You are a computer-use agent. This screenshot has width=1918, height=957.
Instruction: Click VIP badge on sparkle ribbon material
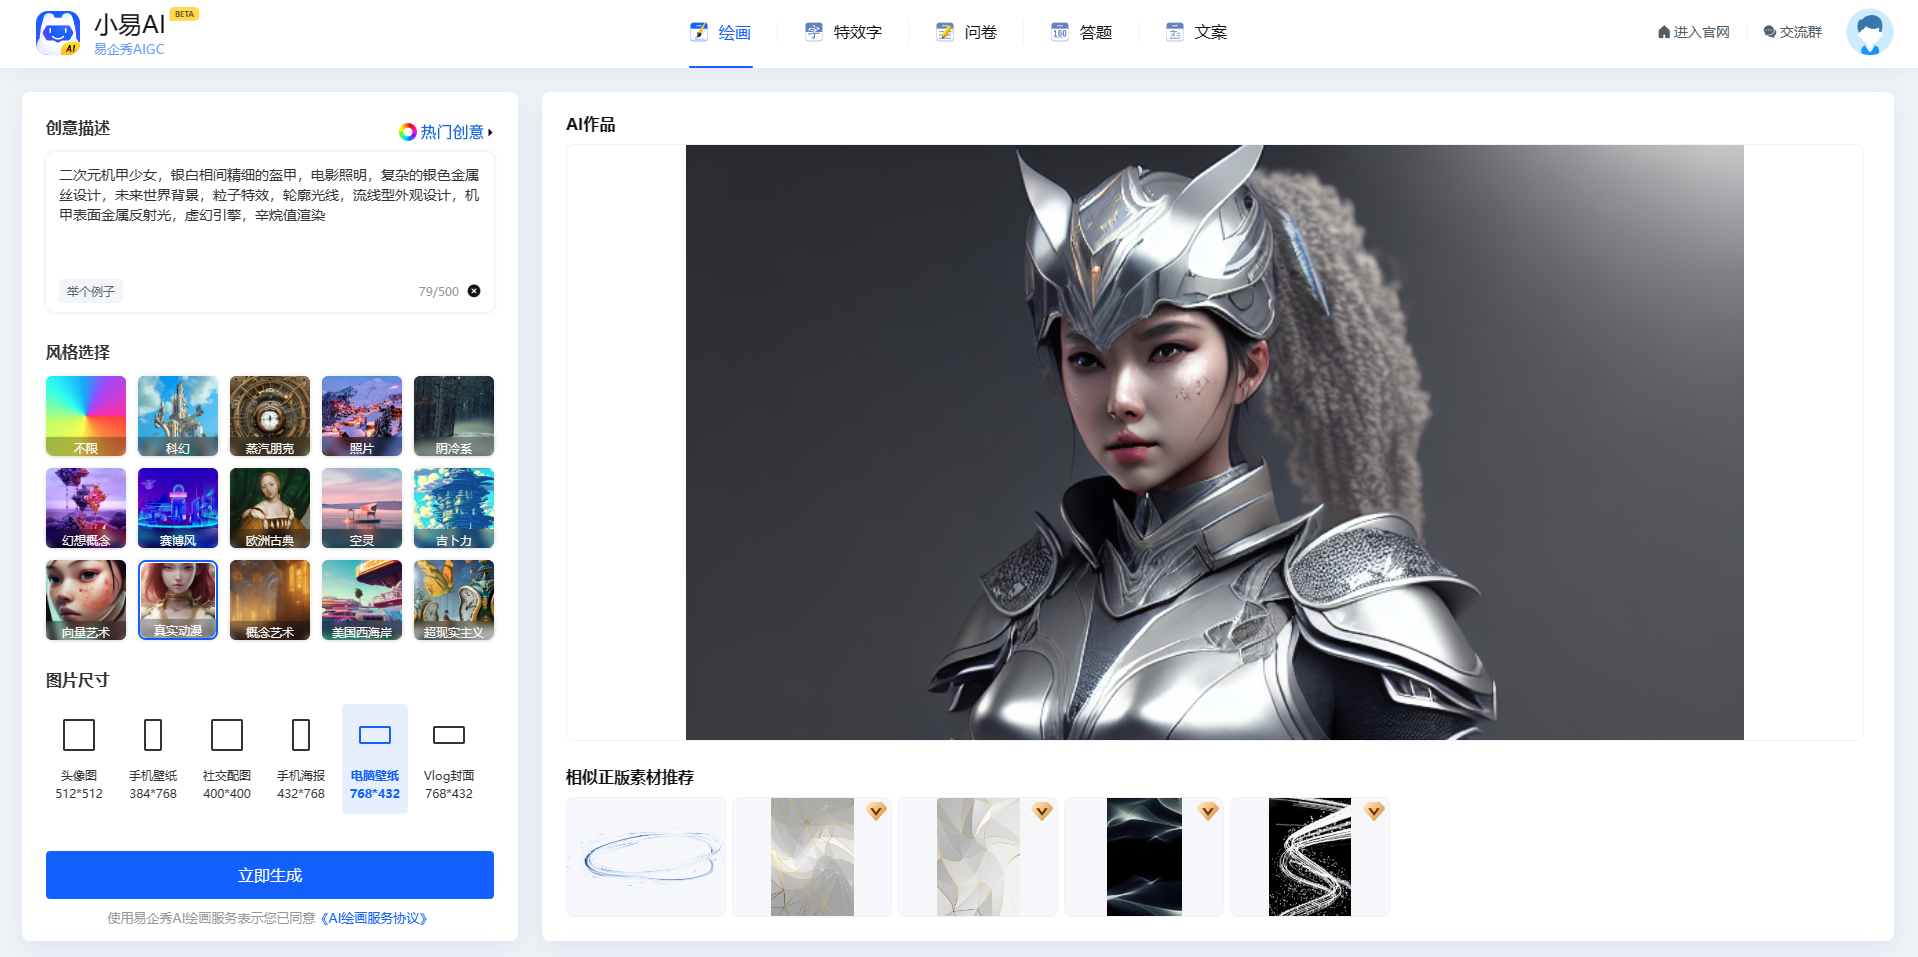[x=1375, y=811]
